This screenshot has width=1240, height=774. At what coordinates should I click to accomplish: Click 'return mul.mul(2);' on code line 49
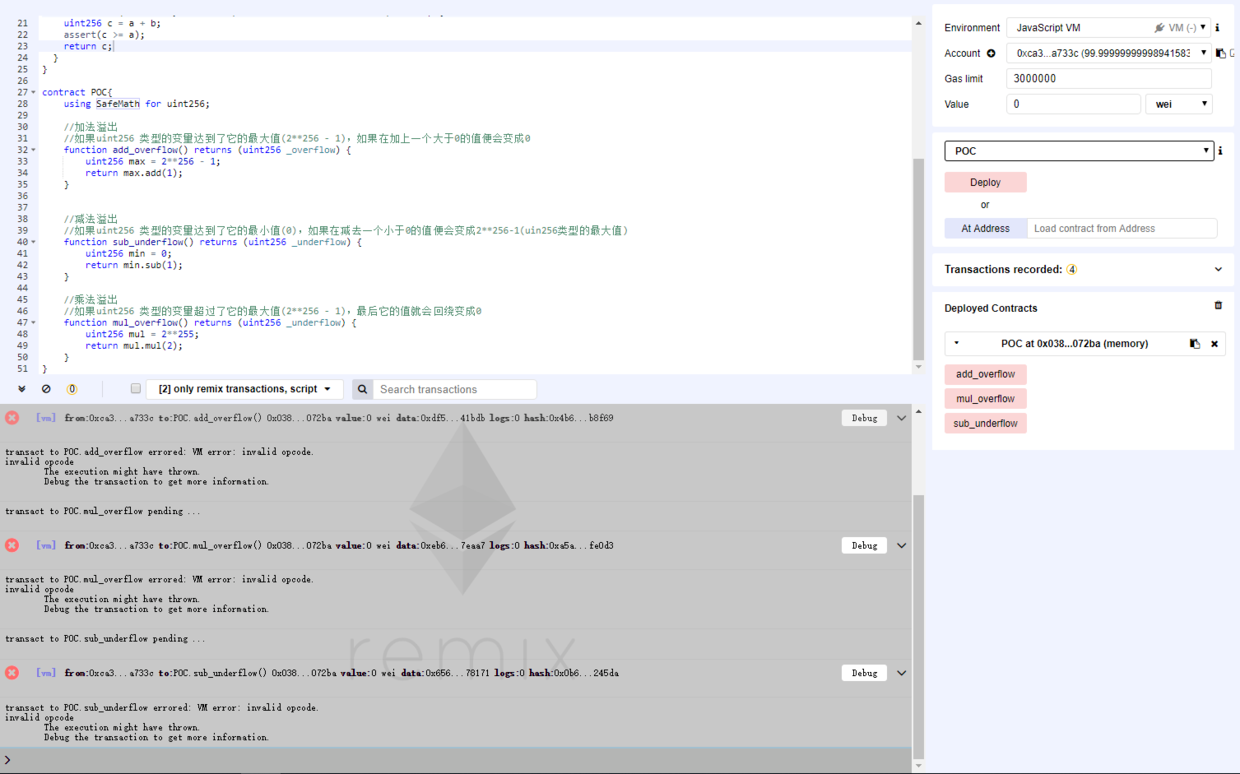[134, 346]
